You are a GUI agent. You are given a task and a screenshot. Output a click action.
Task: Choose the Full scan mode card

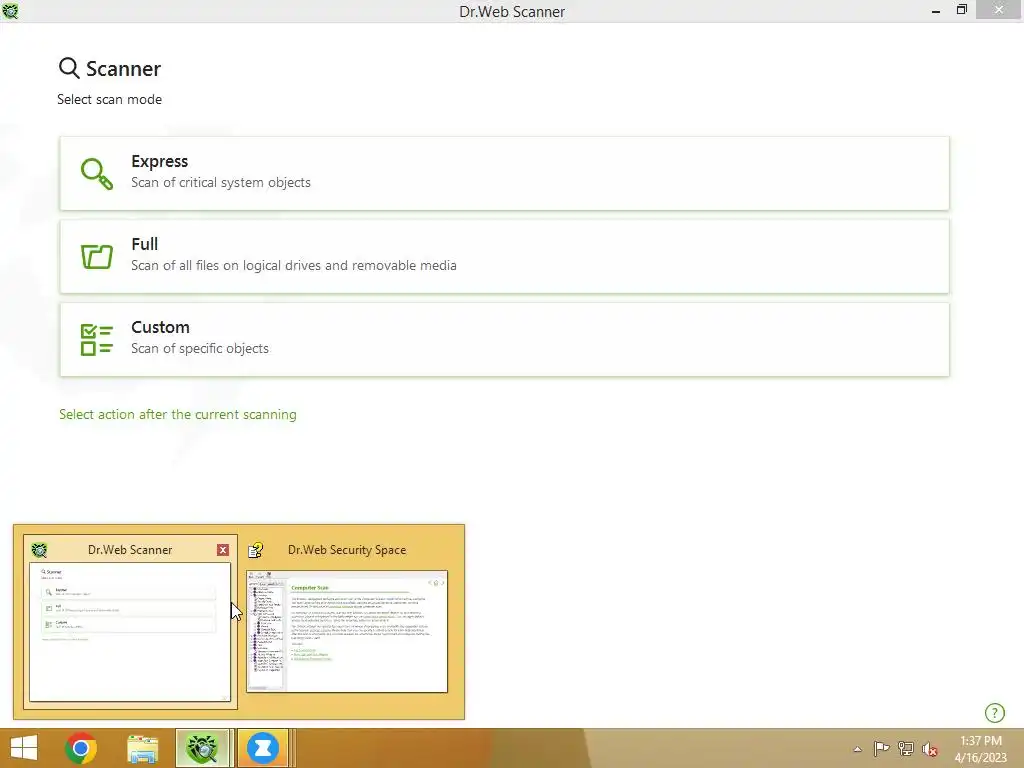[x=504, y=256]
